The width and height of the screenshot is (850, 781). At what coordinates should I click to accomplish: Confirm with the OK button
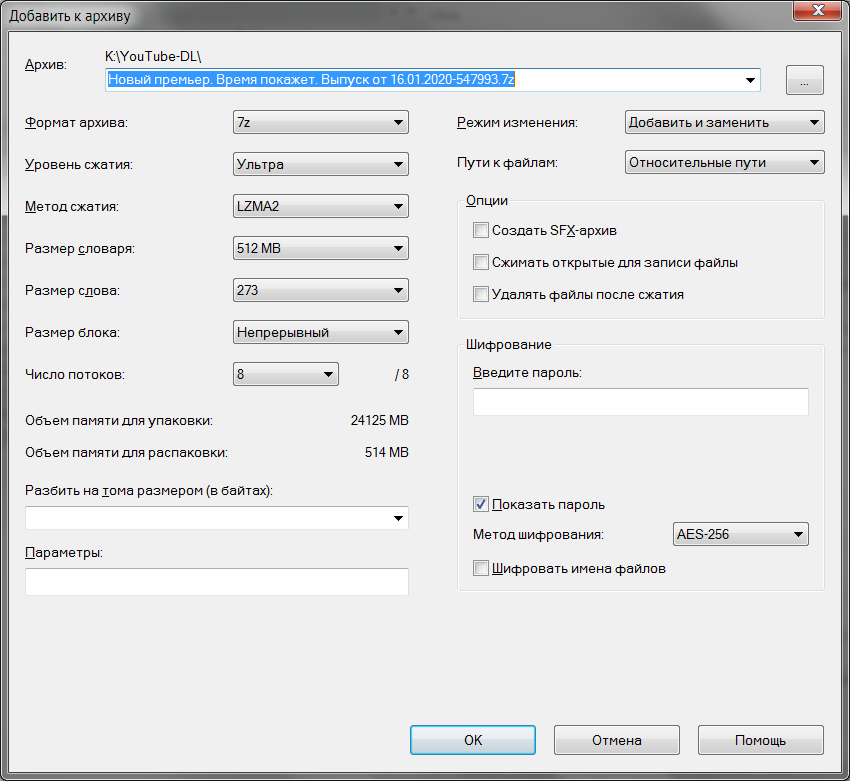(x=473, y=740)
